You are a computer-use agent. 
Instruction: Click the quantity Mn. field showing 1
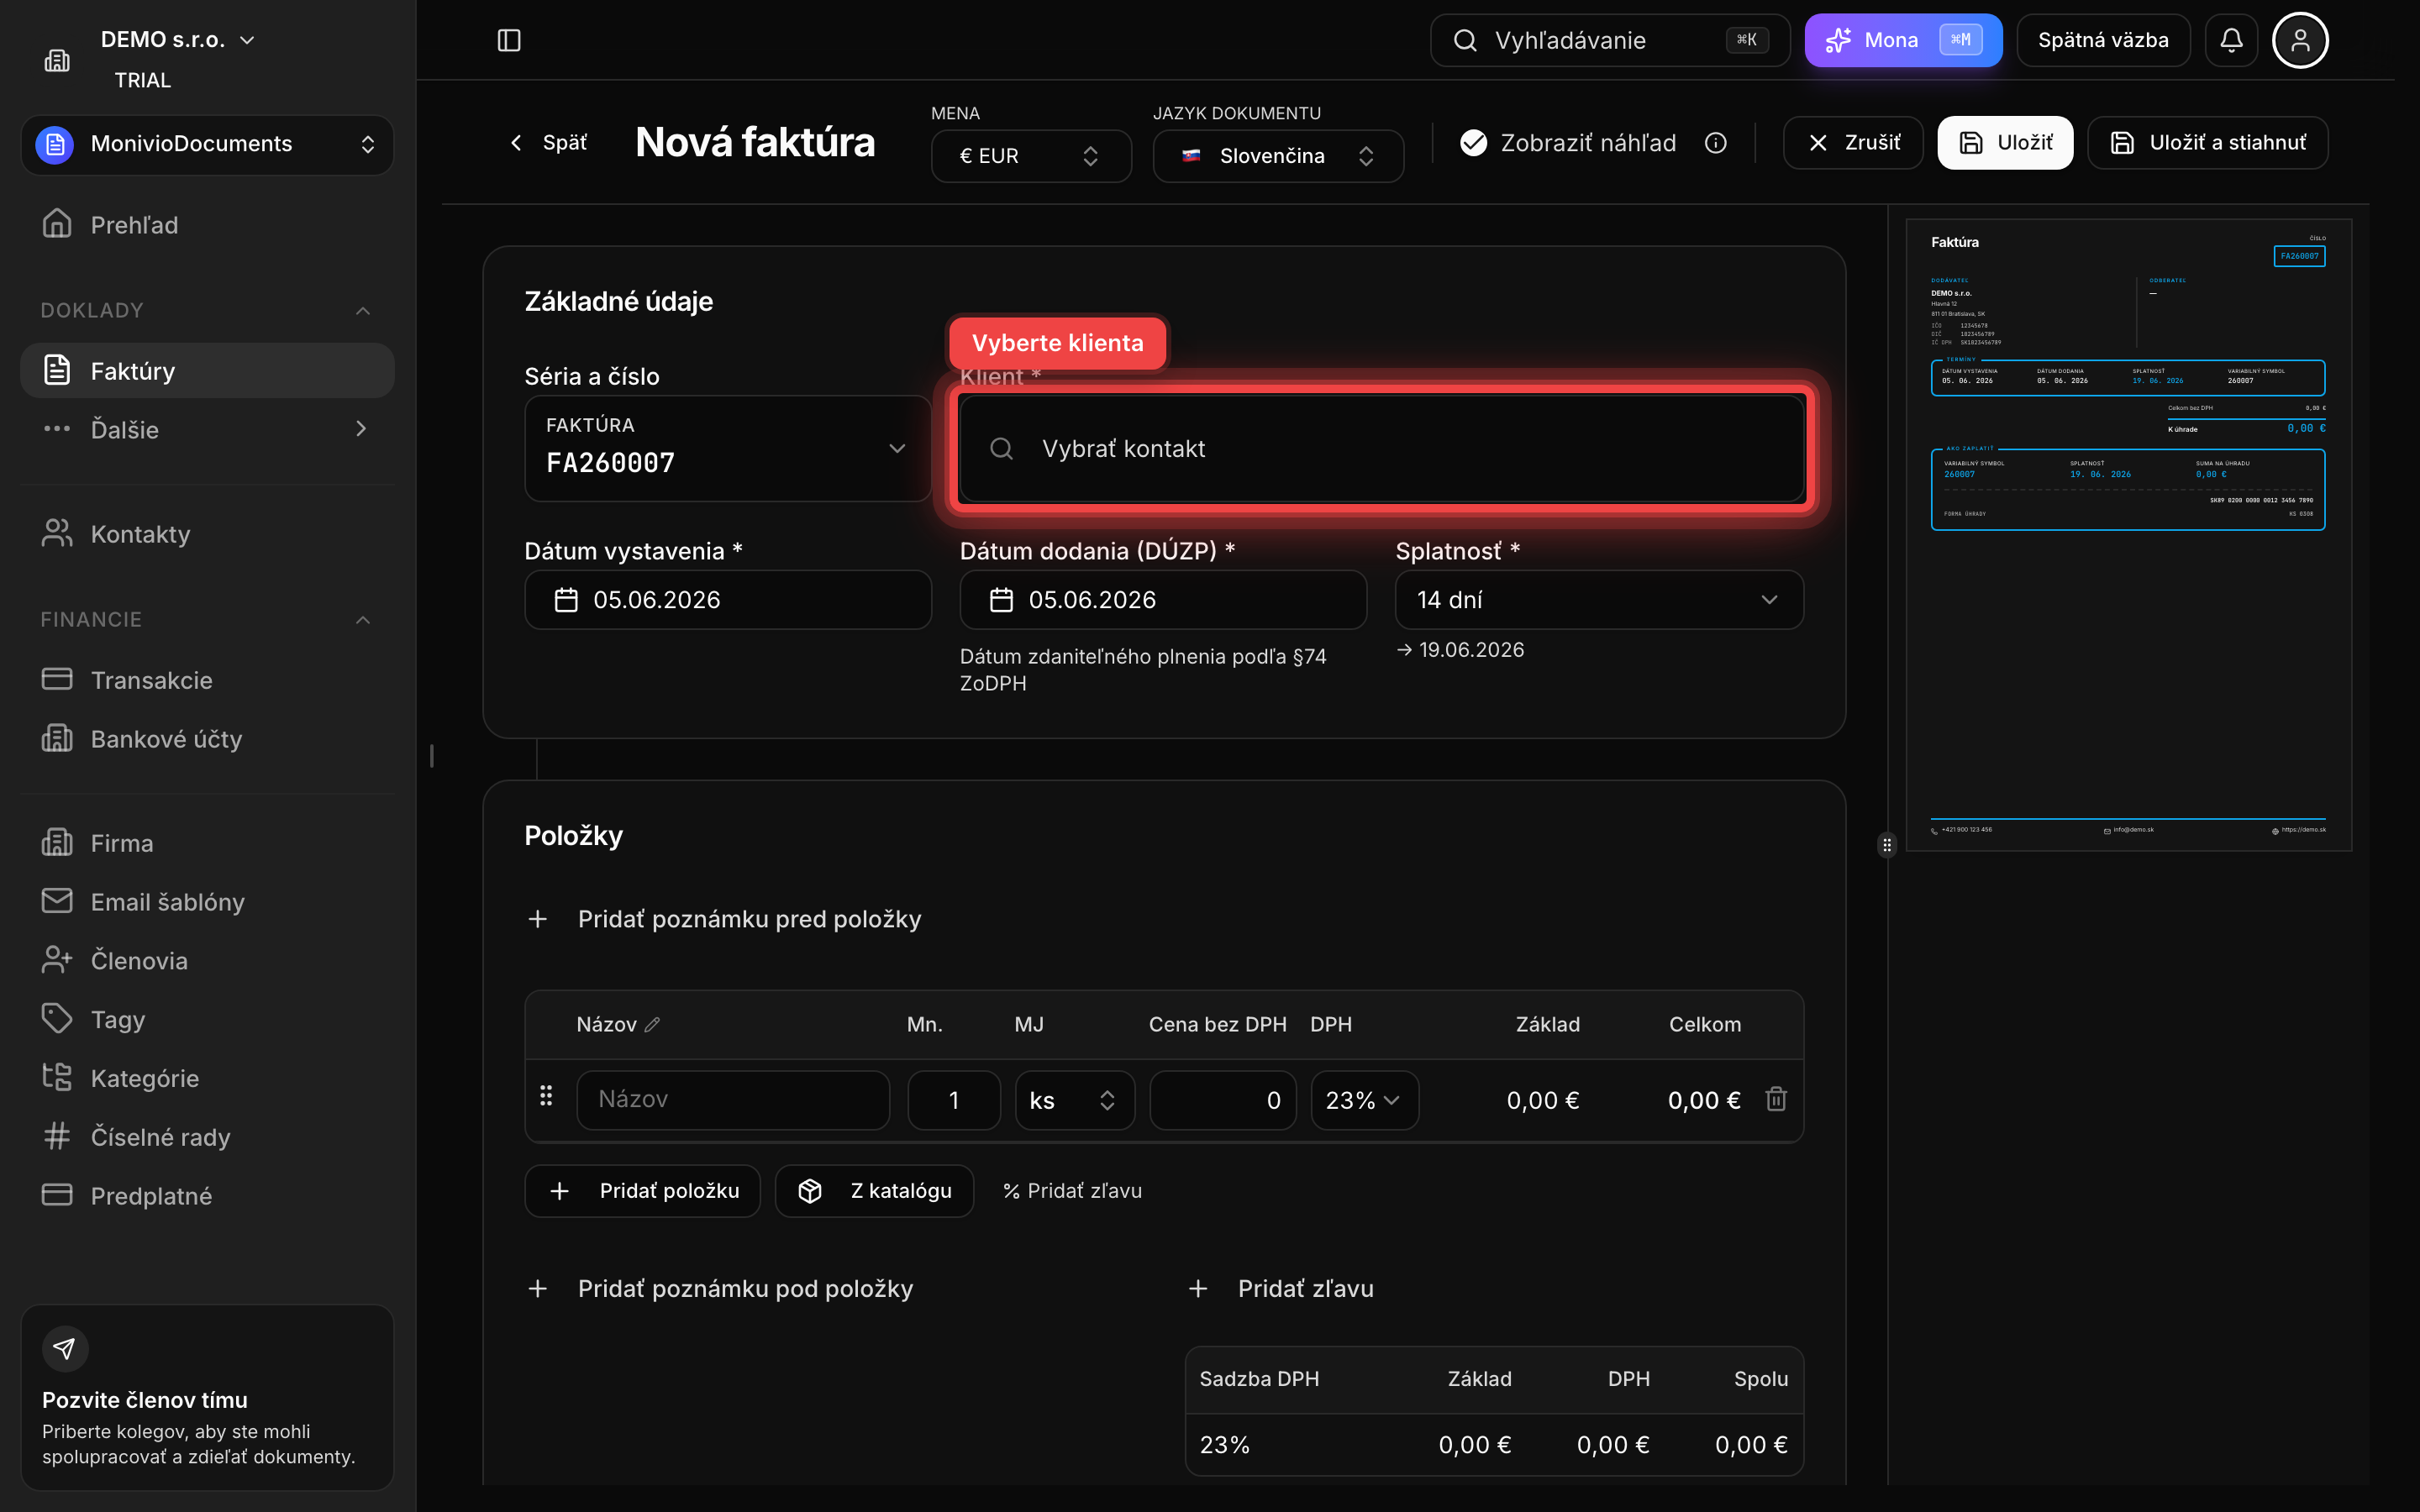pyautogui.click(x=954, y=1100)
